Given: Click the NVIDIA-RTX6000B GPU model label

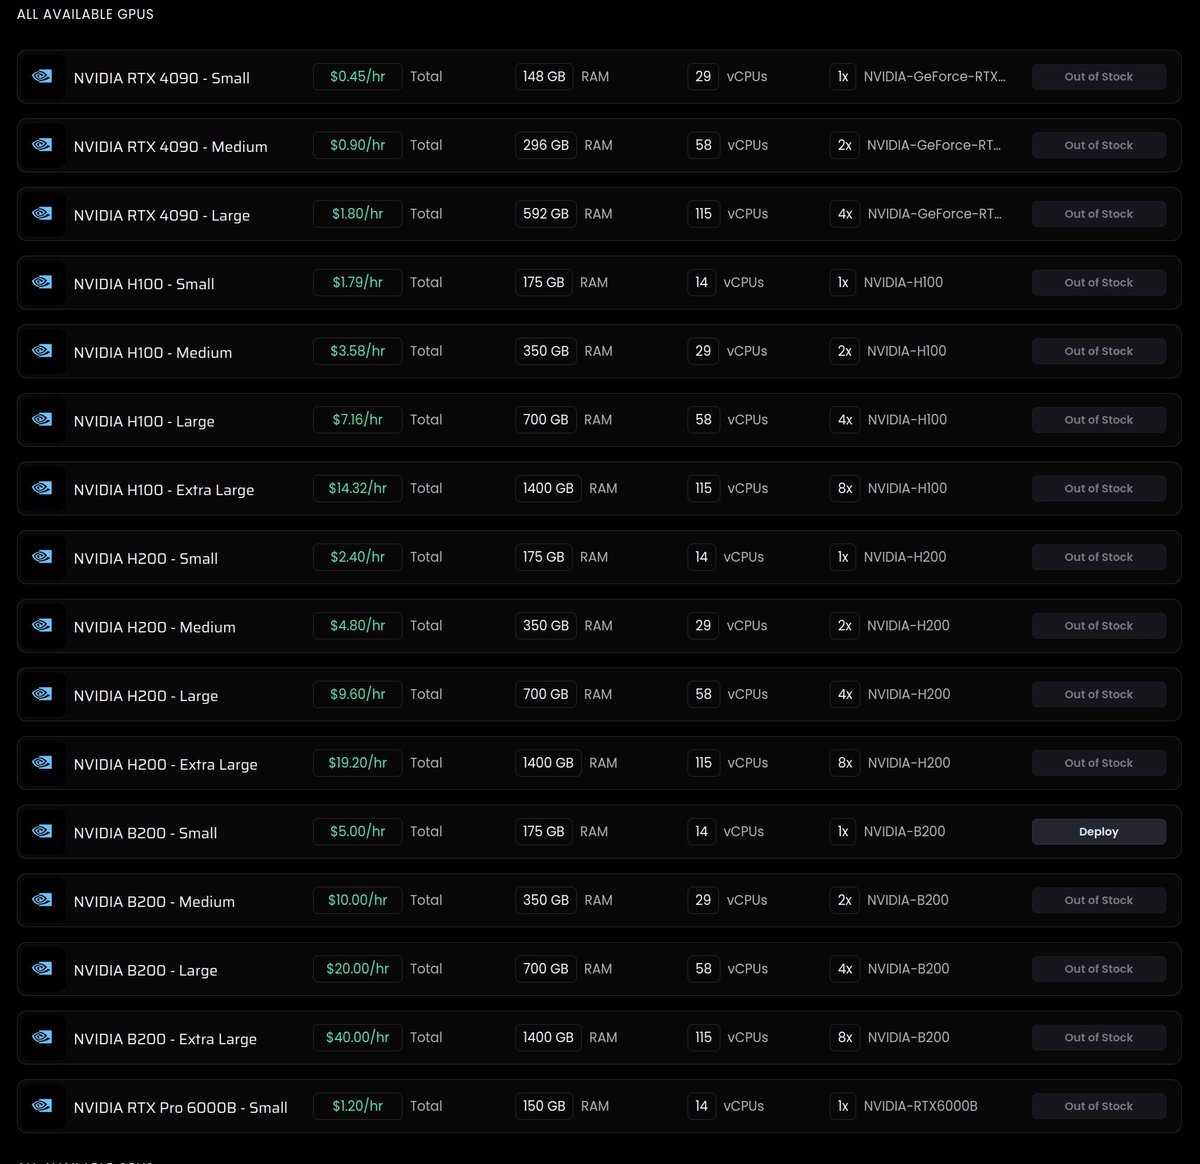Looking at the screenshot, I should (920, 1106).
